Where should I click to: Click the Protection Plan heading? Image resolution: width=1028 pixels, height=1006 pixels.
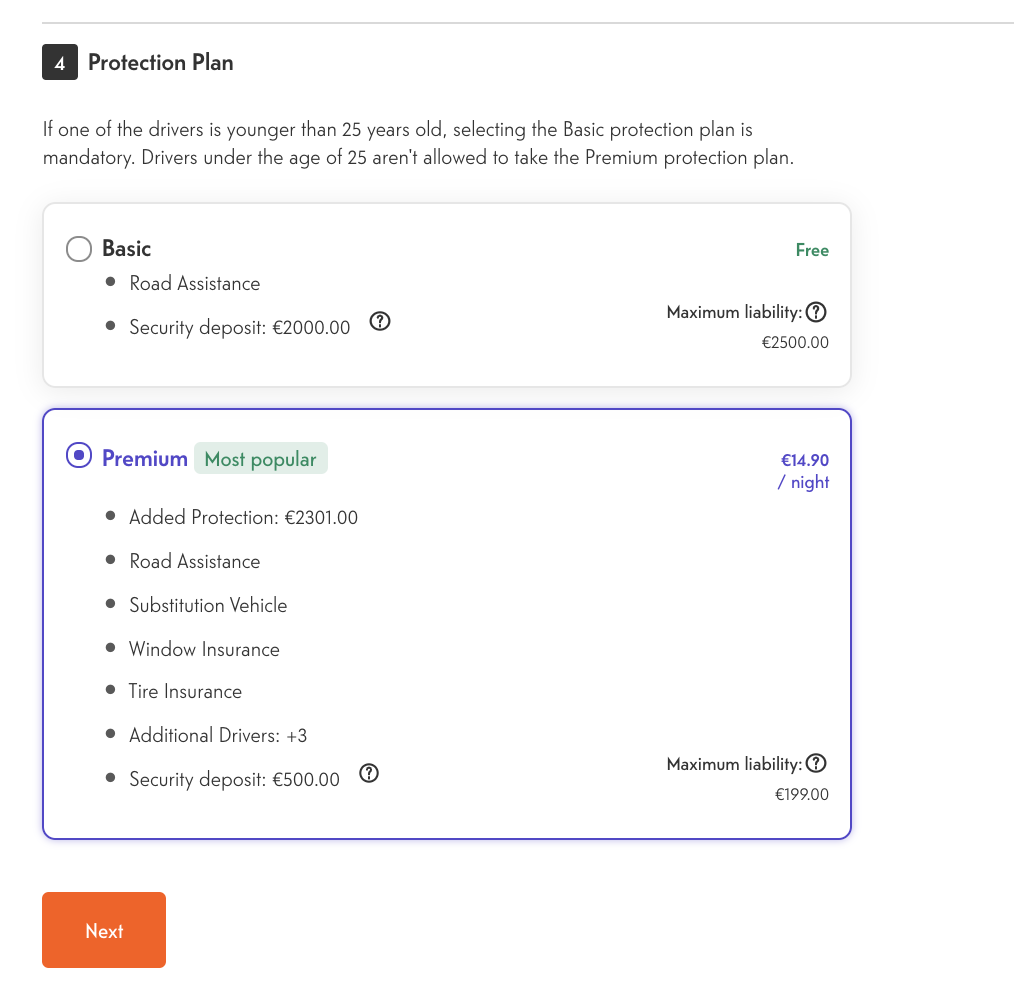(x=160, y=62)
